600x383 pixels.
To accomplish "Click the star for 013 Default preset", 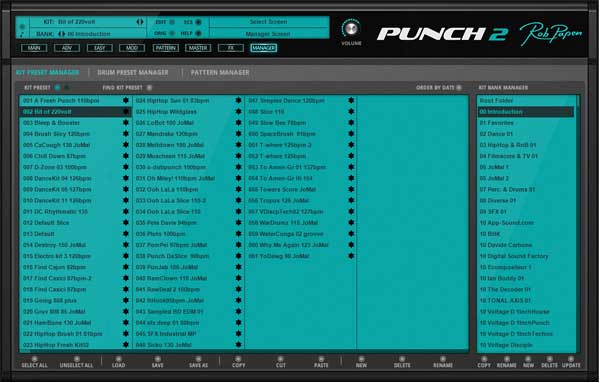I will click(x=126, y=234).
